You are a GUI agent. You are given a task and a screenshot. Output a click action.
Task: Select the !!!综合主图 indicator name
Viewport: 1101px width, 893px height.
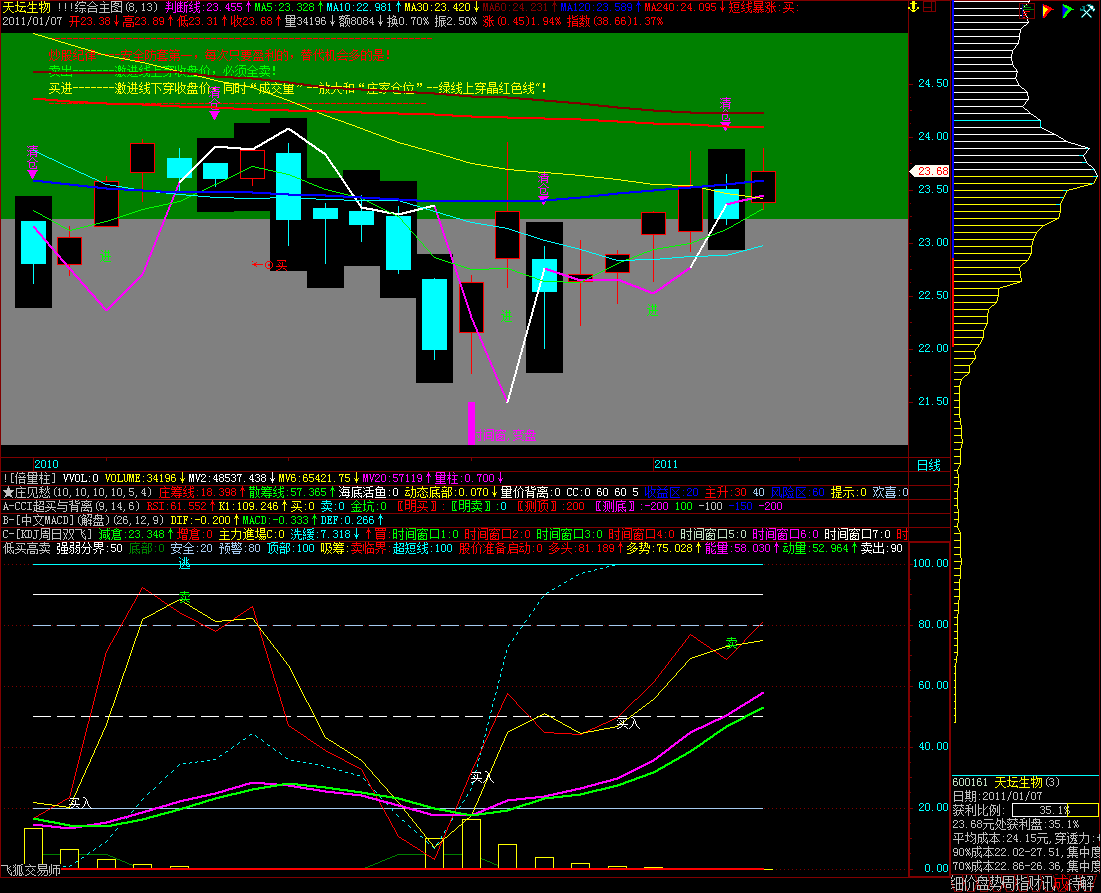pos(90,7)
